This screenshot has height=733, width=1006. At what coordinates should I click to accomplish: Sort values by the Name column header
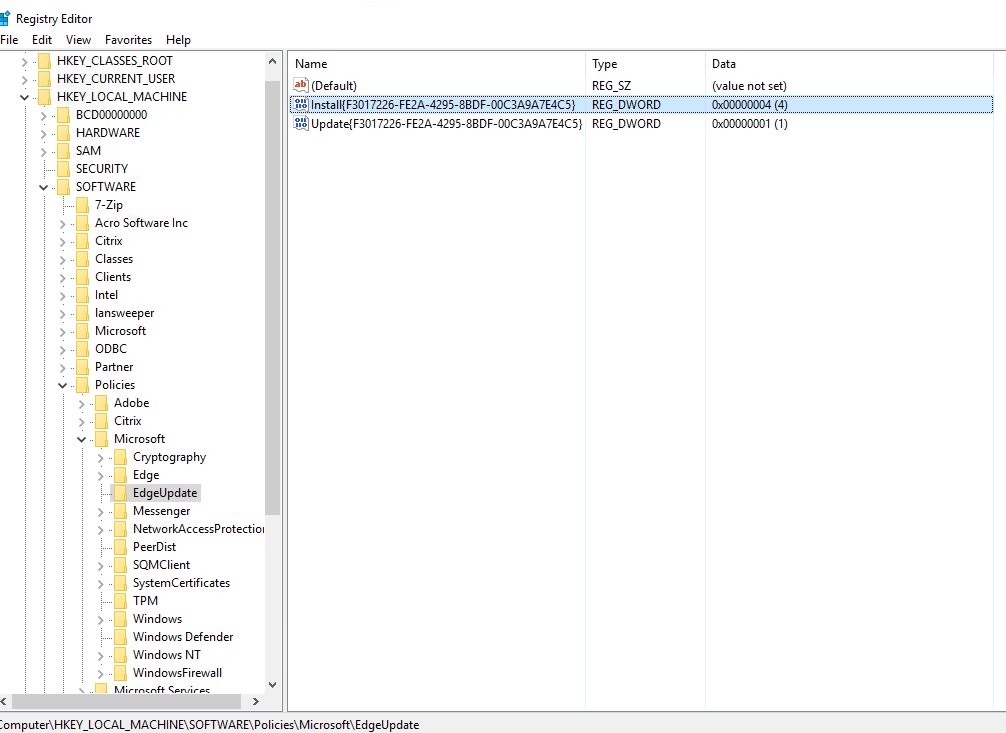pyautogui.click(x=437, y=64)
